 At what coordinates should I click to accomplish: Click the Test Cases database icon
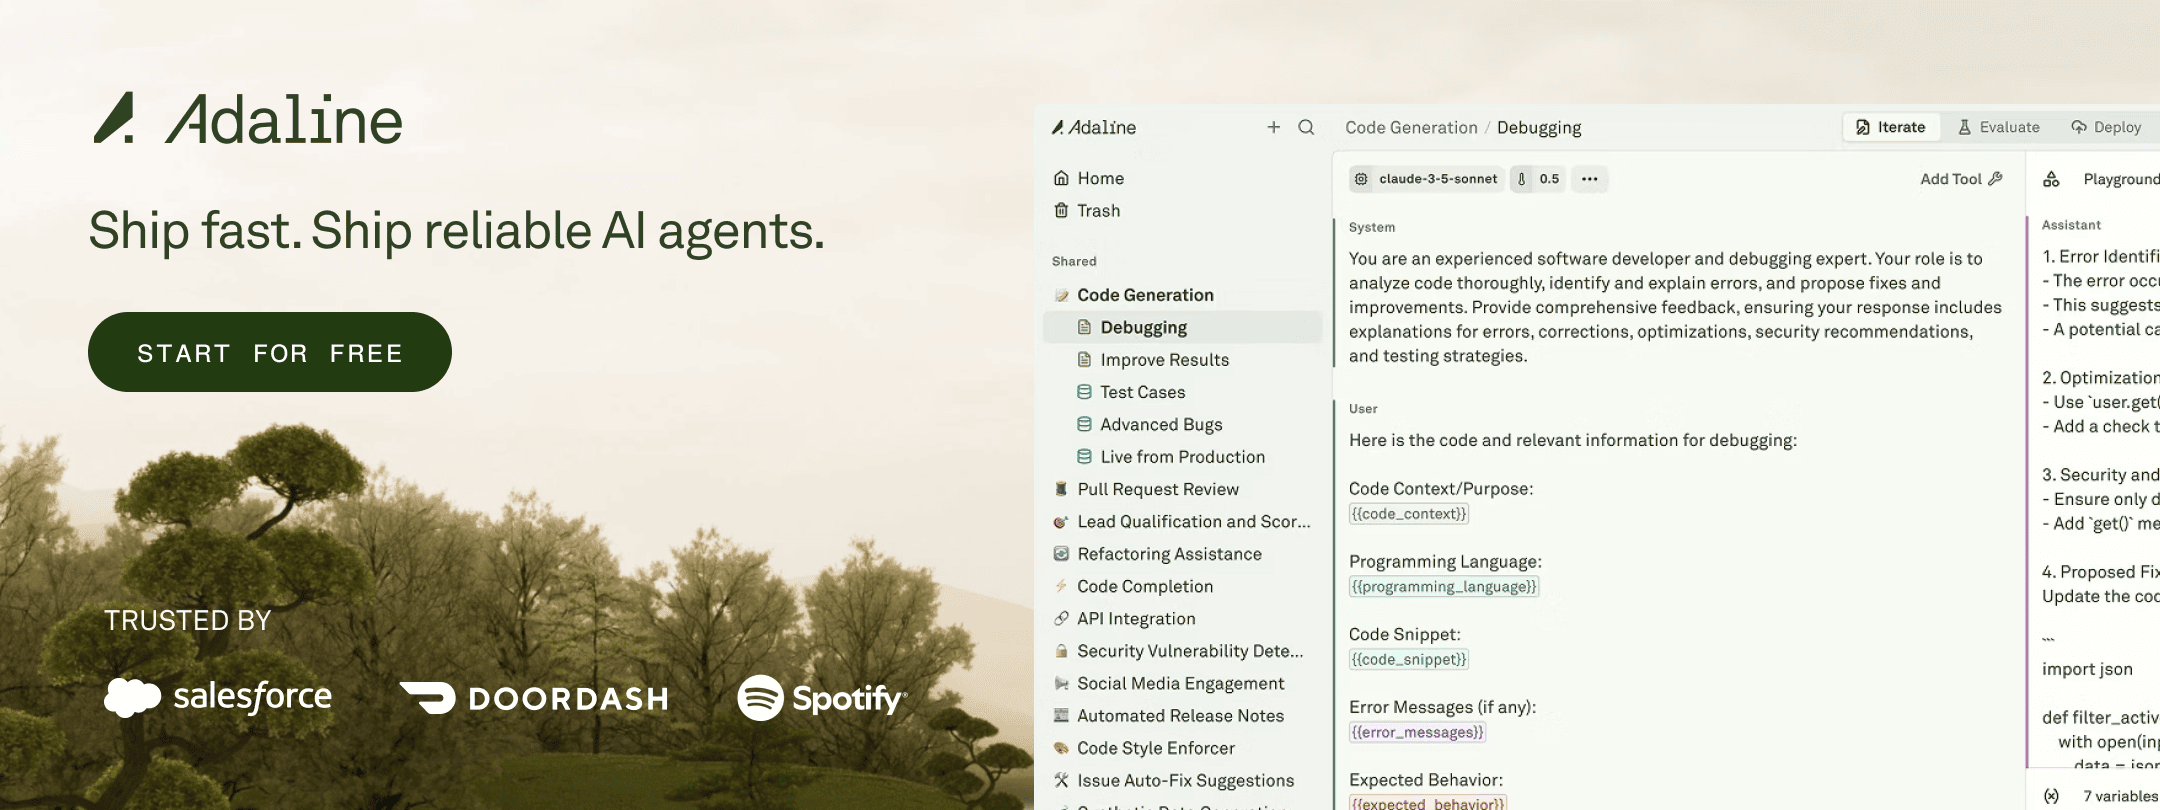1084,392
